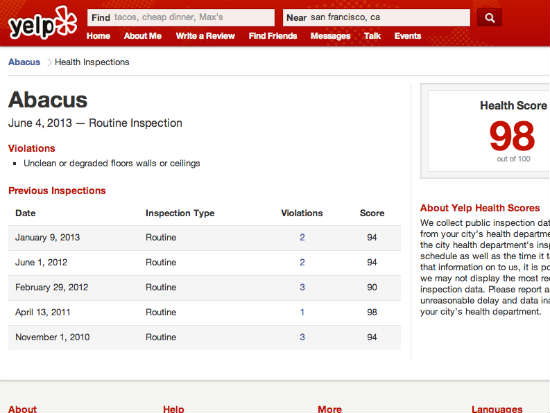
Task: Click the Inspection Type column header
Action: pos(180,213)
